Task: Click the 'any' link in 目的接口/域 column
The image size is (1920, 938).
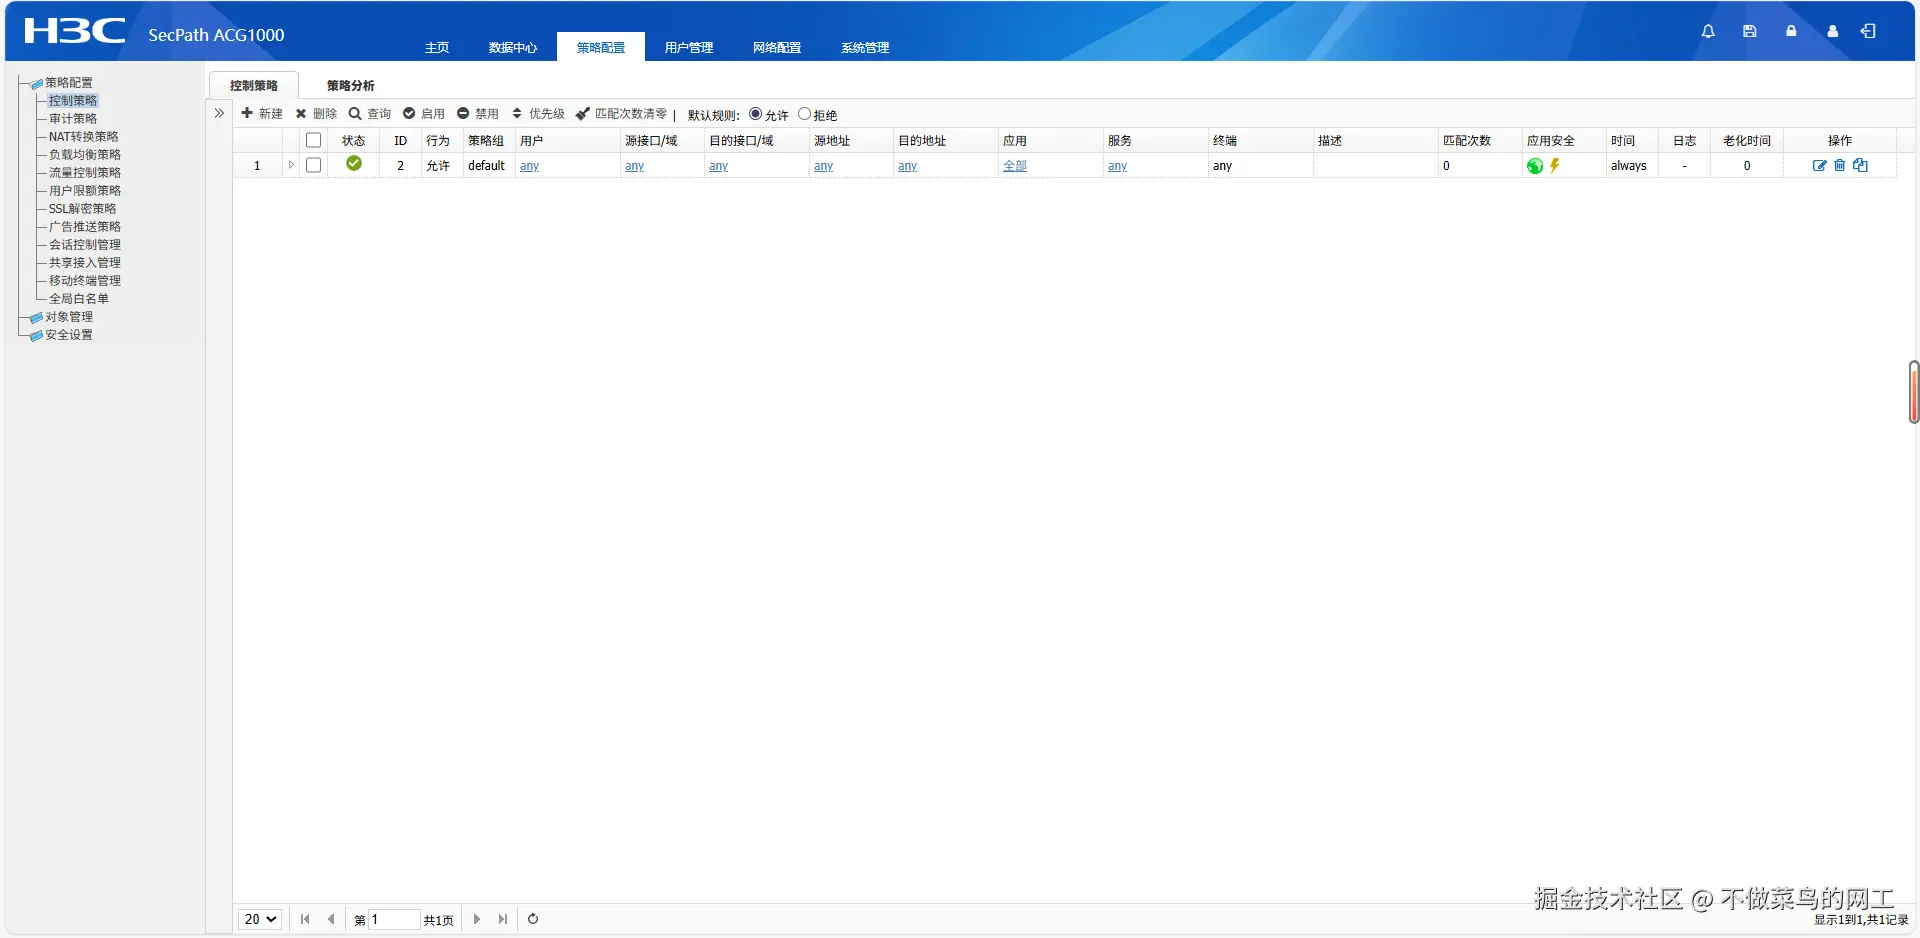Action: point(719,166)
